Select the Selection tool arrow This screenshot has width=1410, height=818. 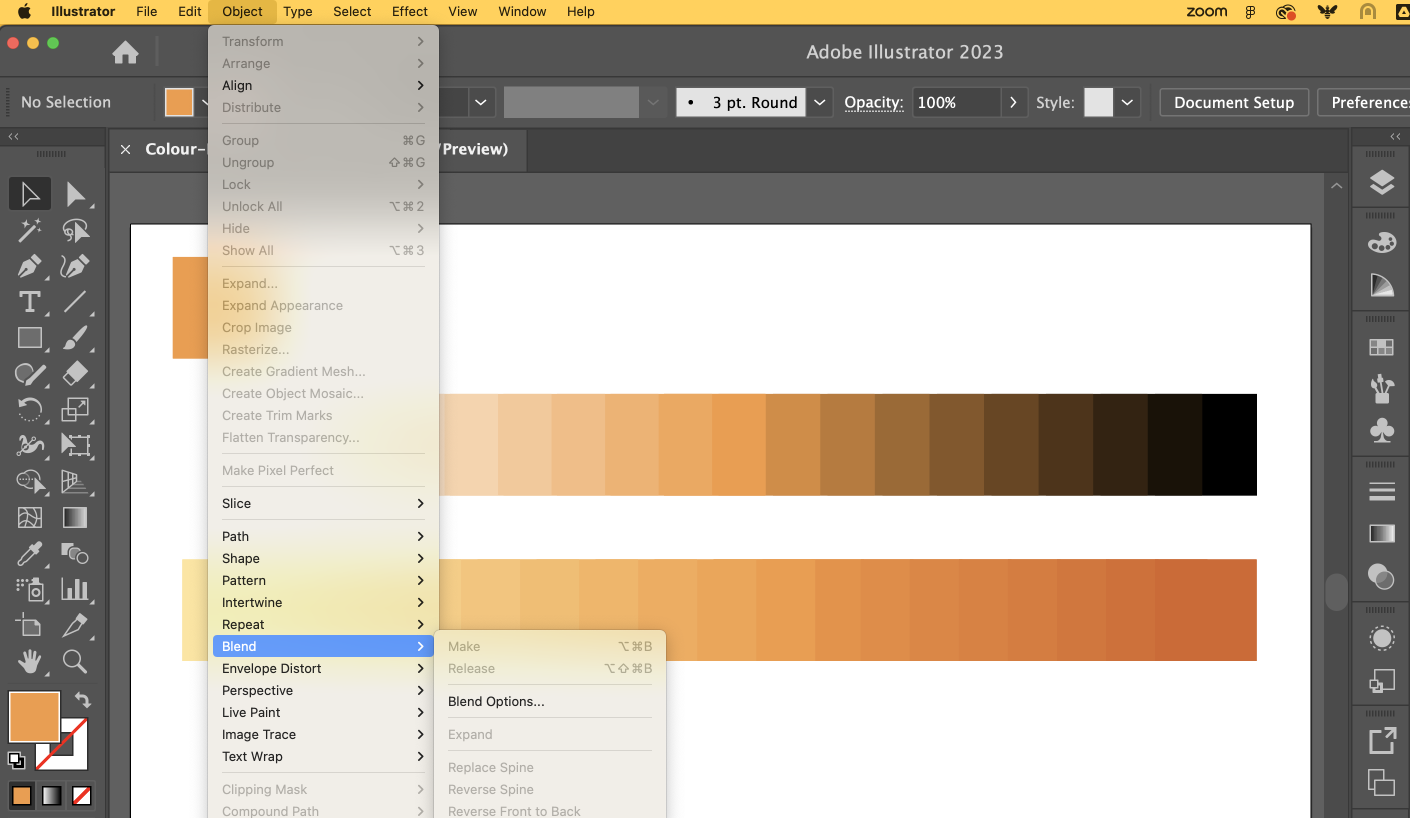[30, 194]
